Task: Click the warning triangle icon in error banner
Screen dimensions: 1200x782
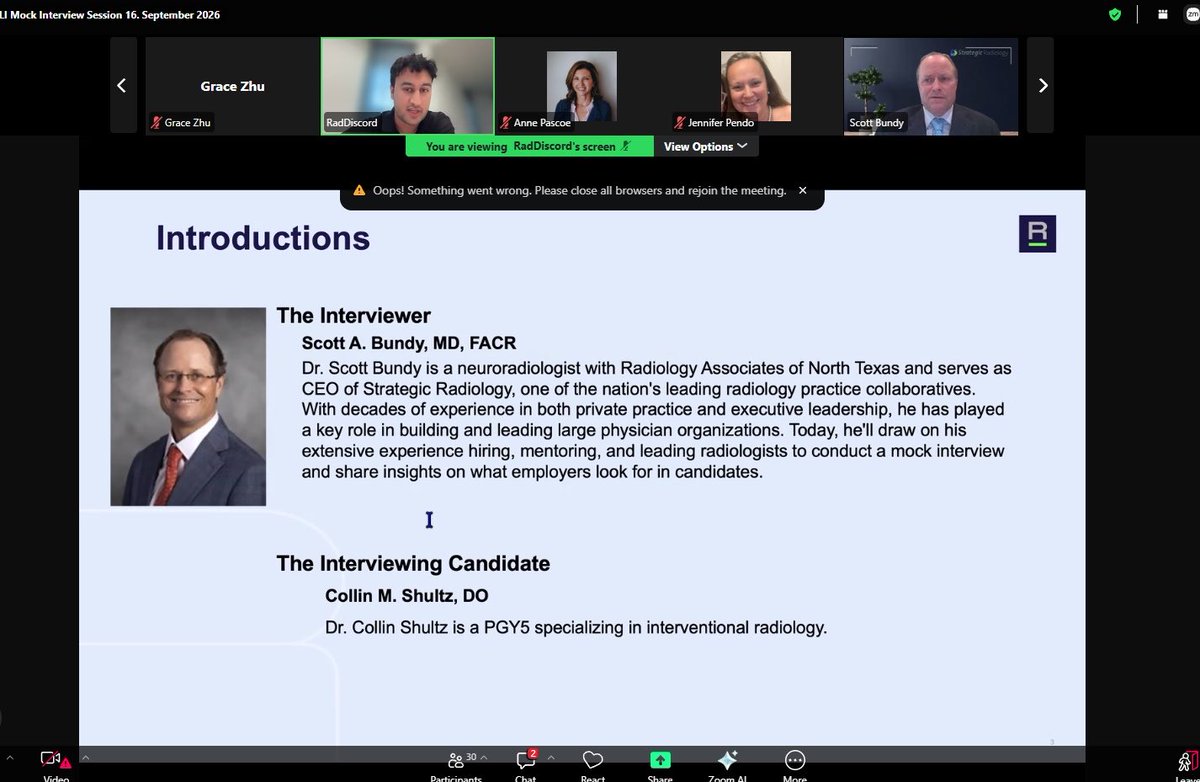Action: [x=359, y=190]
